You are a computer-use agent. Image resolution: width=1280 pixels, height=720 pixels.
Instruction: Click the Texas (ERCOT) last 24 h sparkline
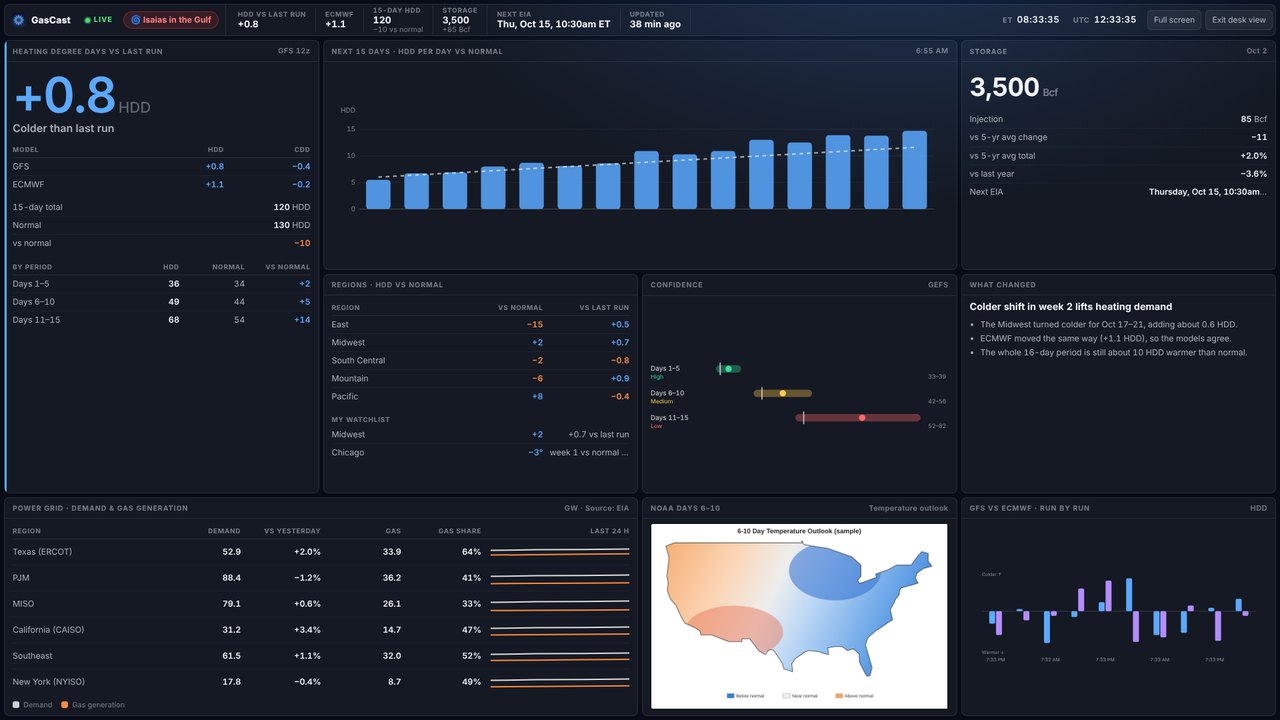coord(560,552)
